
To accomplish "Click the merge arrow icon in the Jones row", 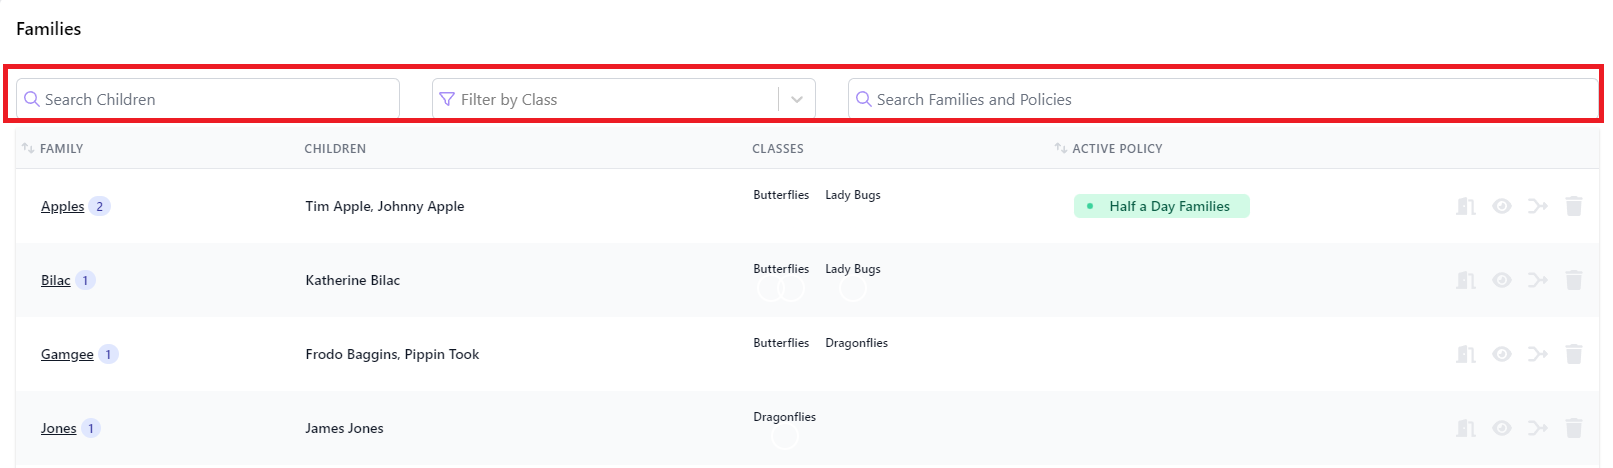I will coord(1538,428).
